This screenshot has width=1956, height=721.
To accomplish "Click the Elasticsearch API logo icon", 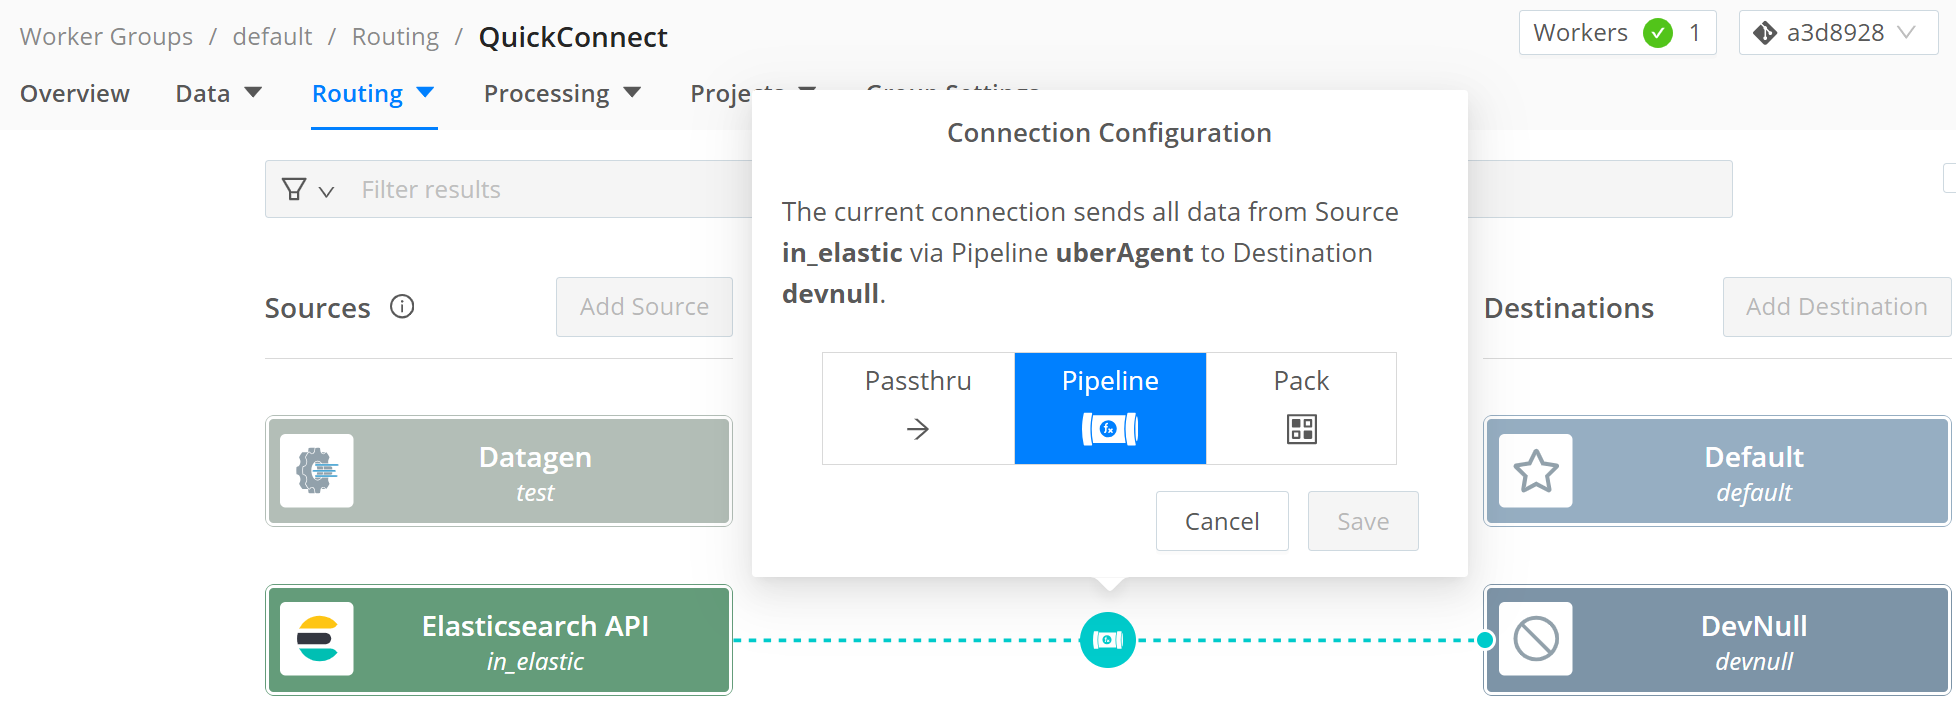I will pos(317,639).
